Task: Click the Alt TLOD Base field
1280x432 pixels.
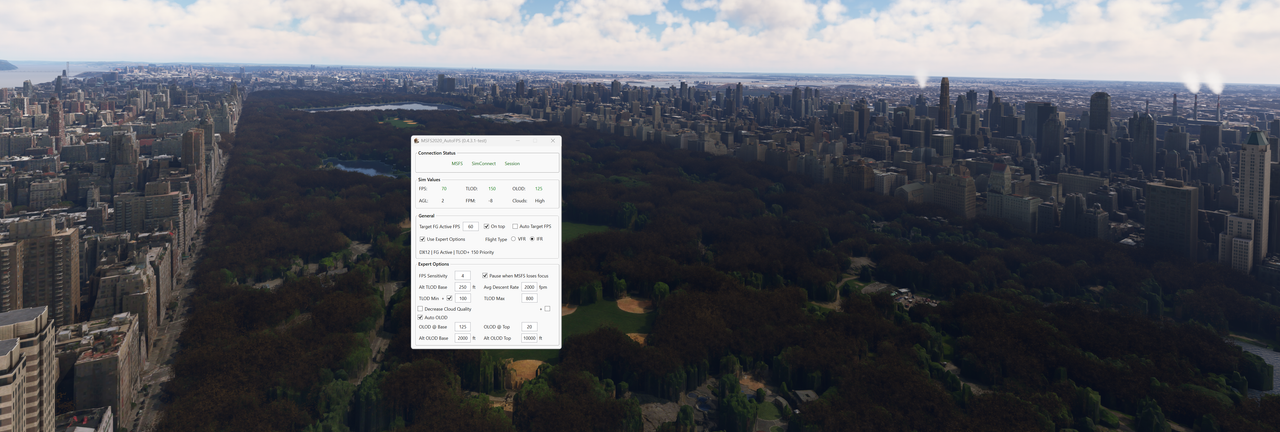Action: click(x=462, y=287)
